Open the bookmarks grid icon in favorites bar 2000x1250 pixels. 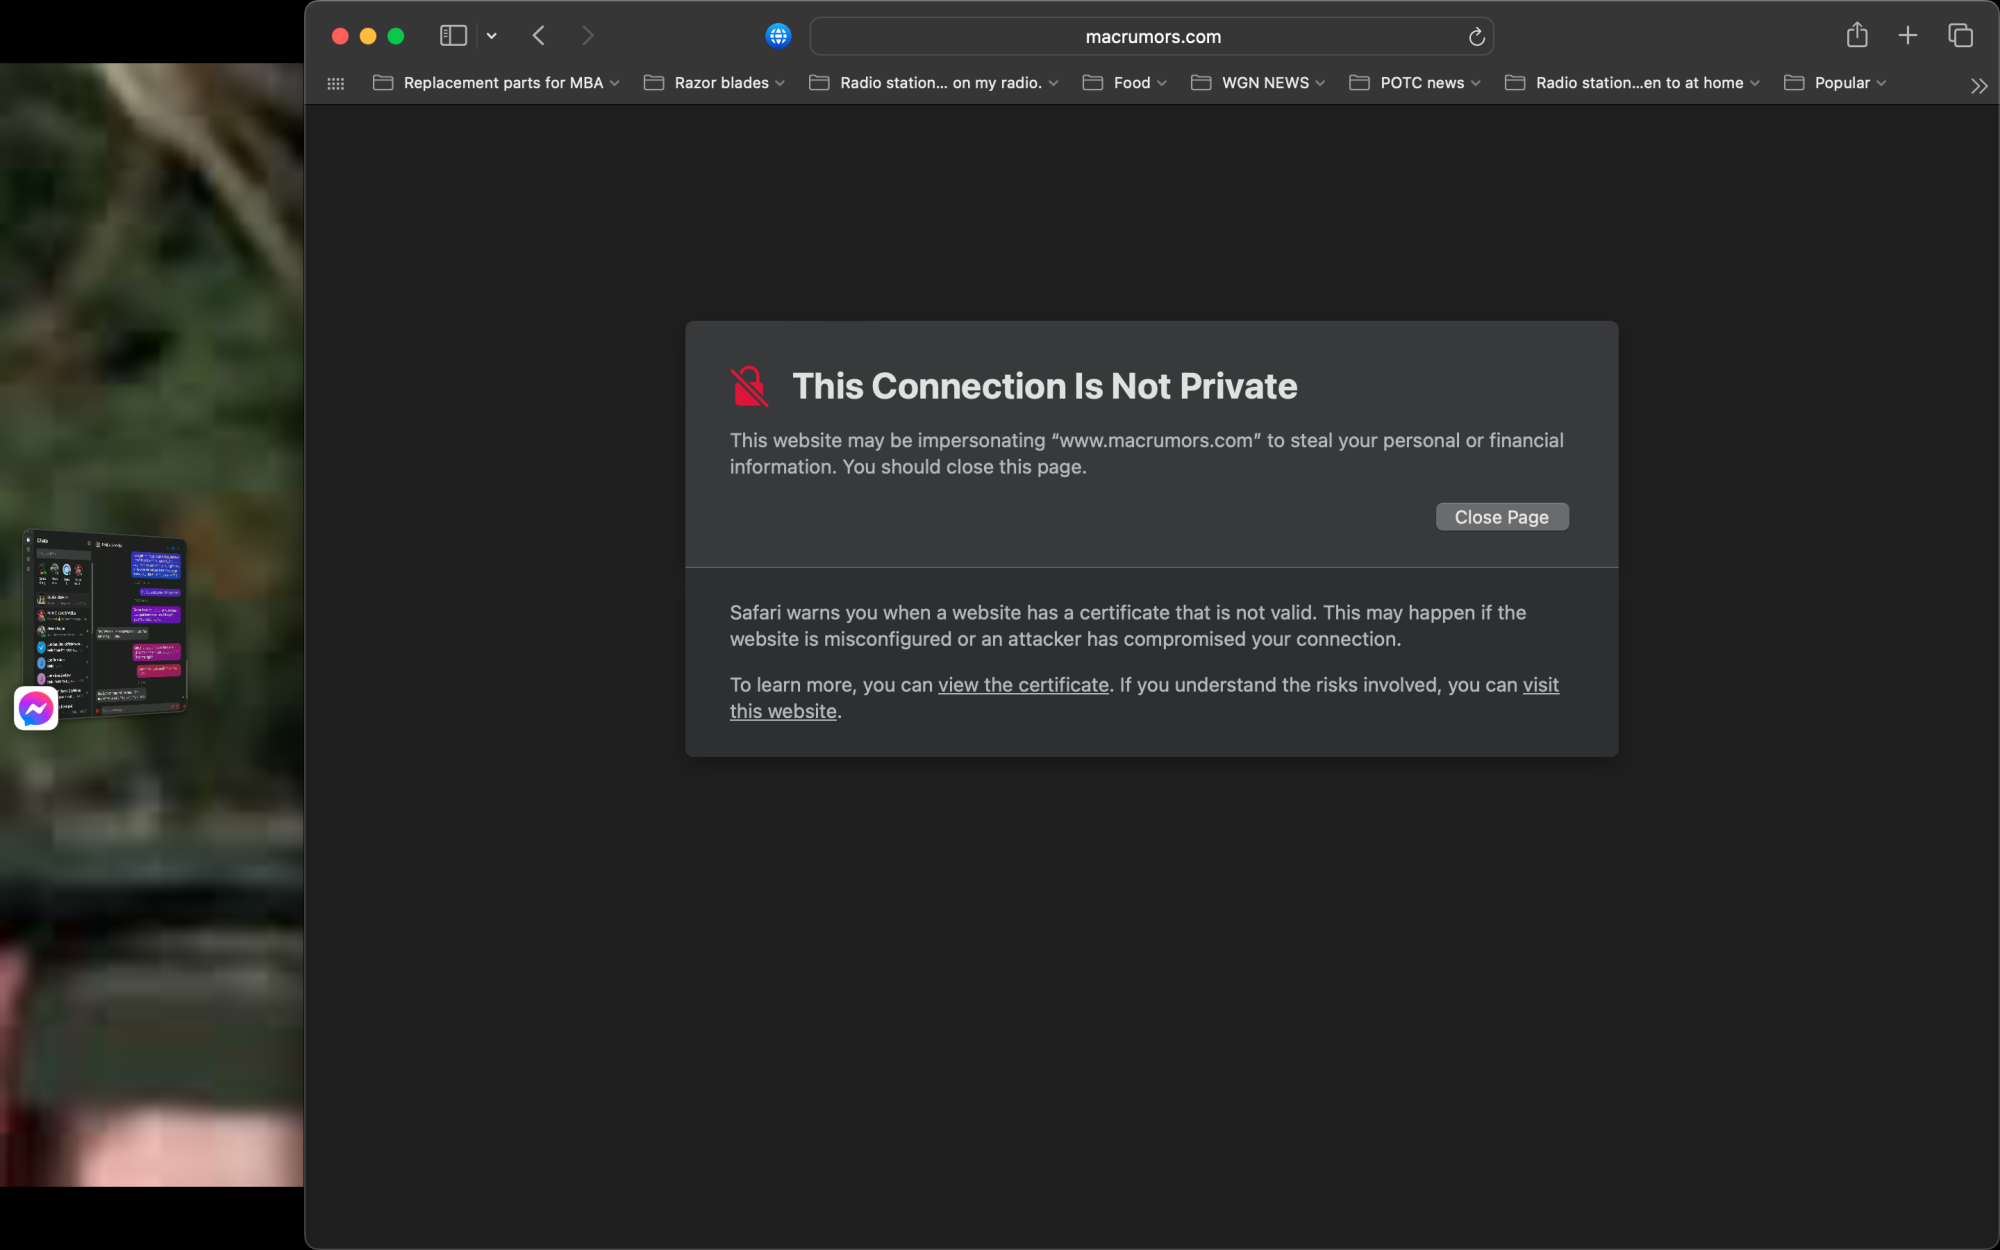click(x=336, y=84)
